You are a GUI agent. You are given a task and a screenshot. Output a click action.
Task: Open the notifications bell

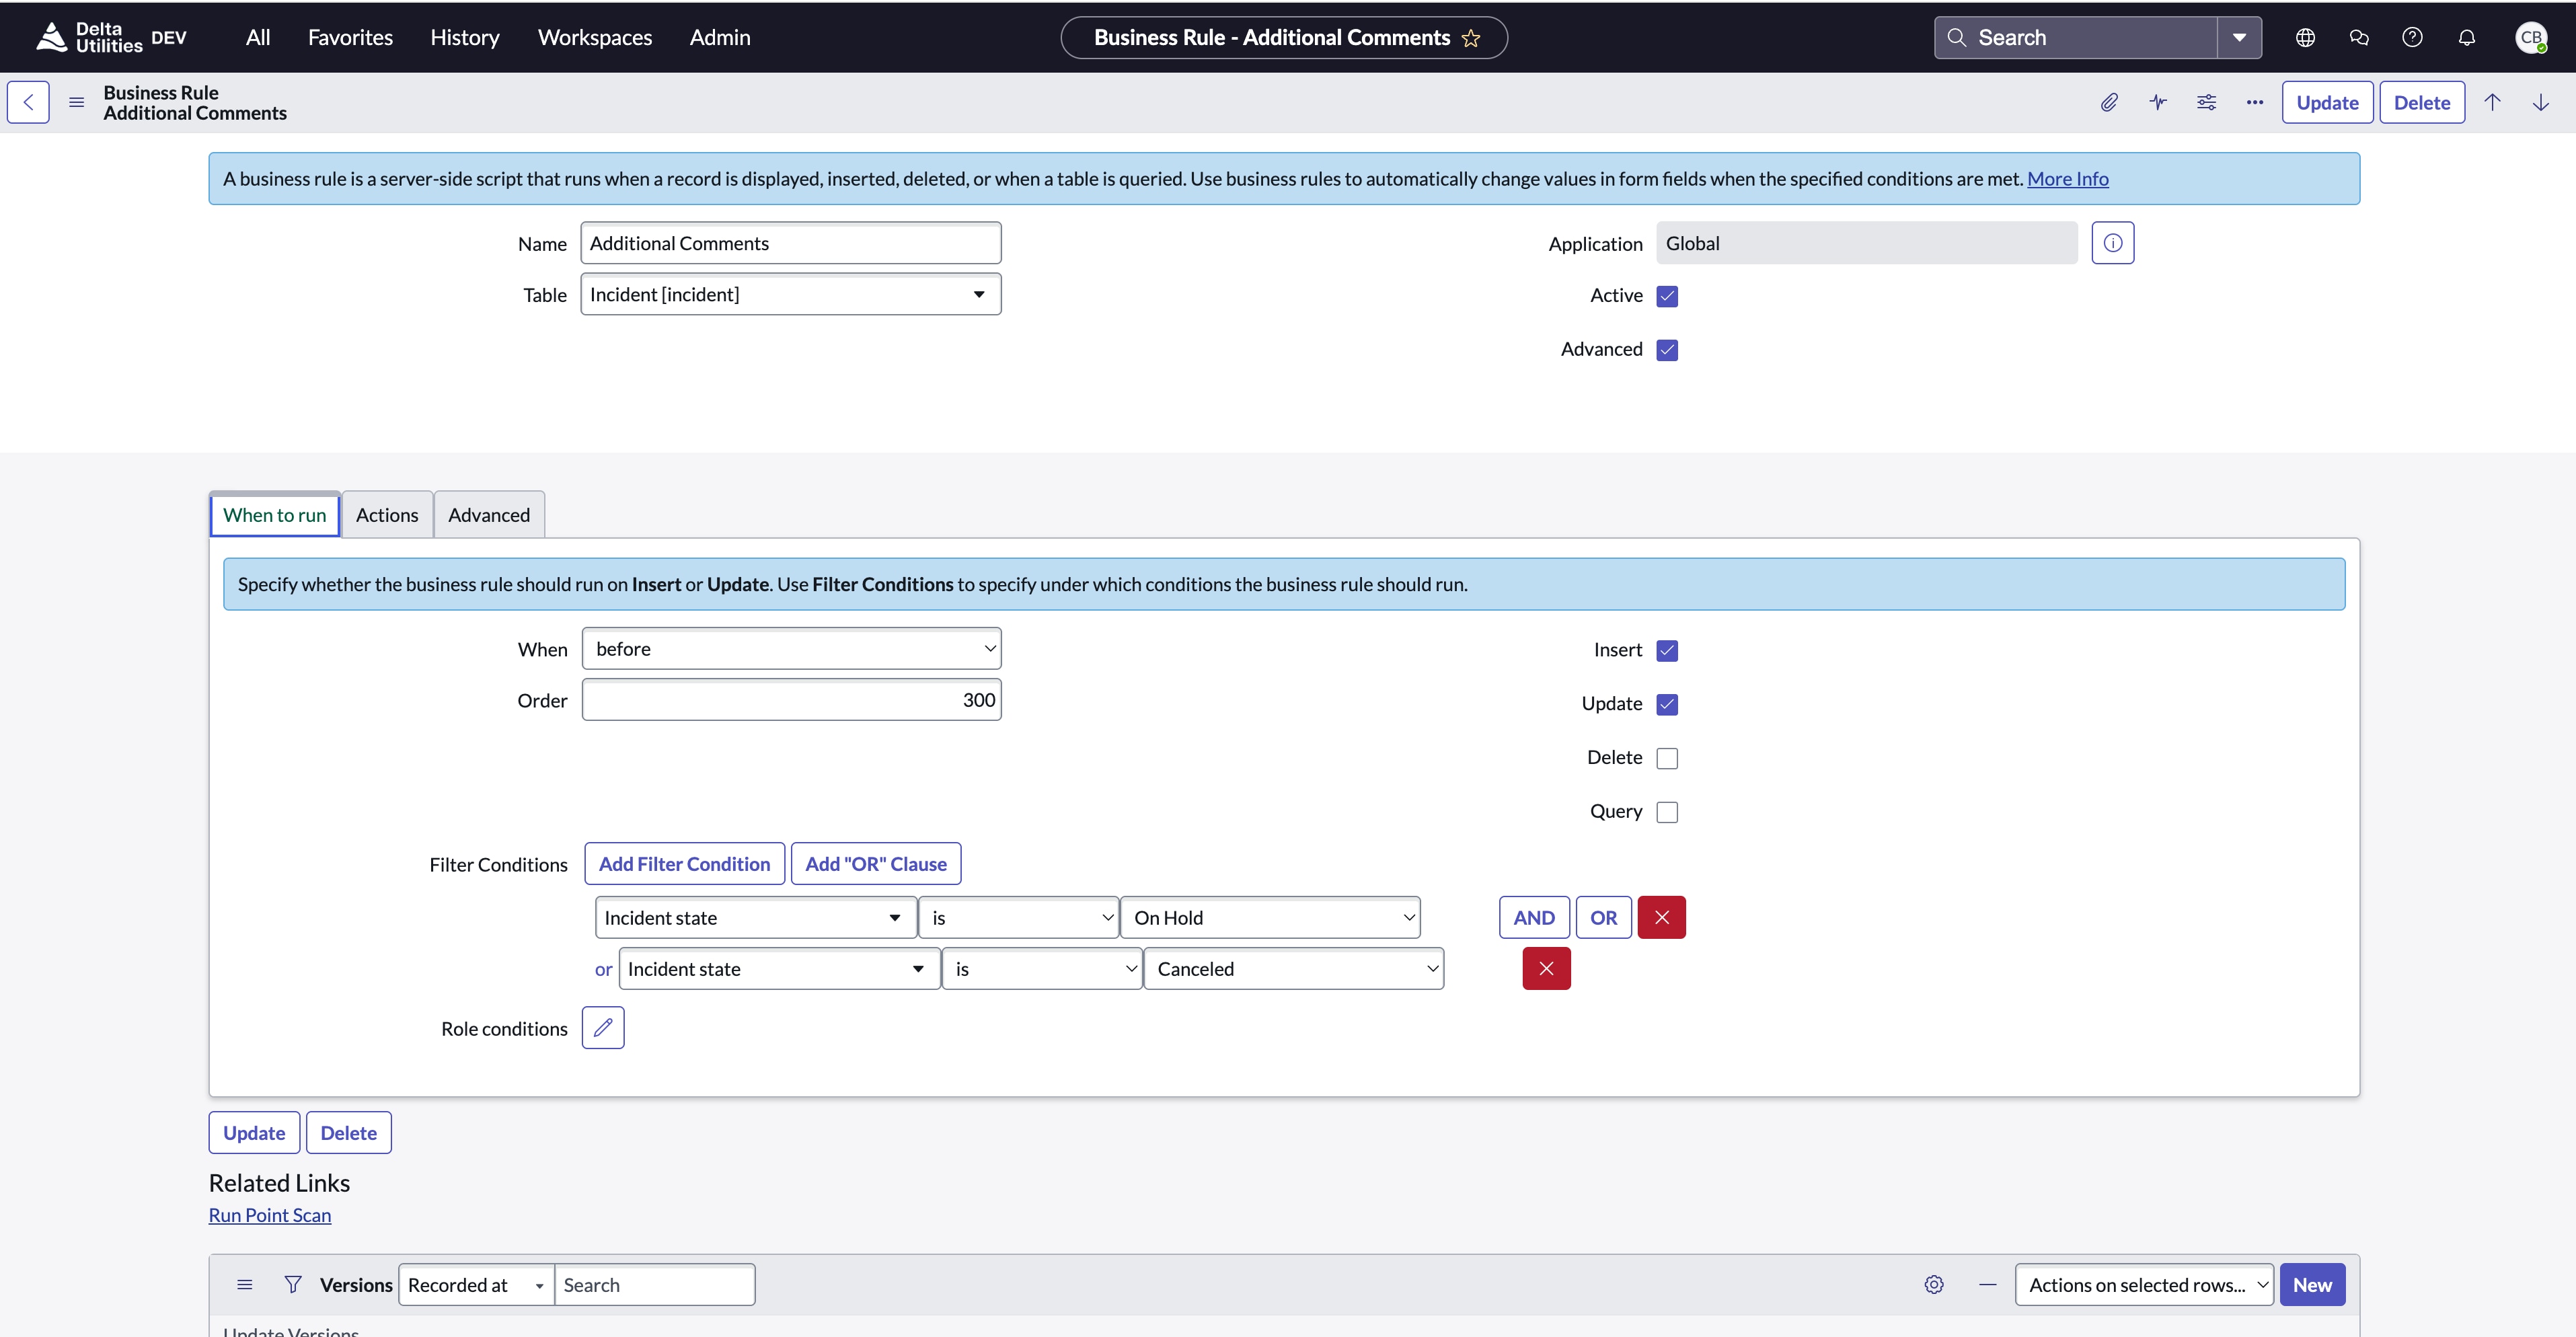2466,37
